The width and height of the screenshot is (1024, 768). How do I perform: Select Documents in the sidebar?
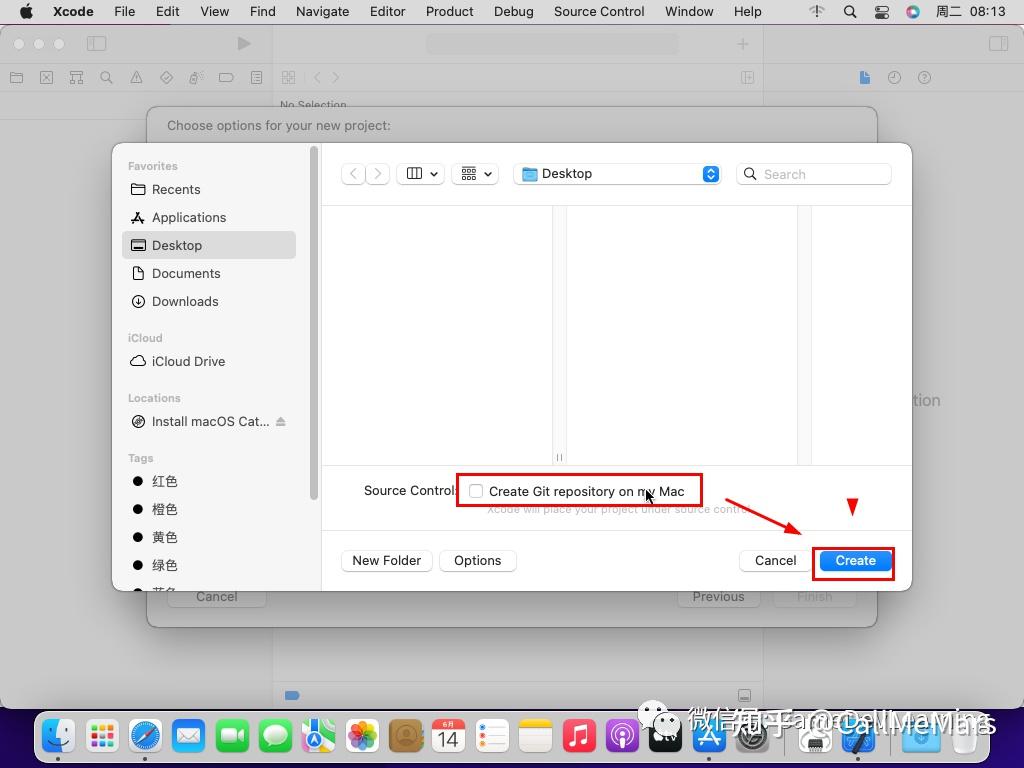click(x=209, y=274)
